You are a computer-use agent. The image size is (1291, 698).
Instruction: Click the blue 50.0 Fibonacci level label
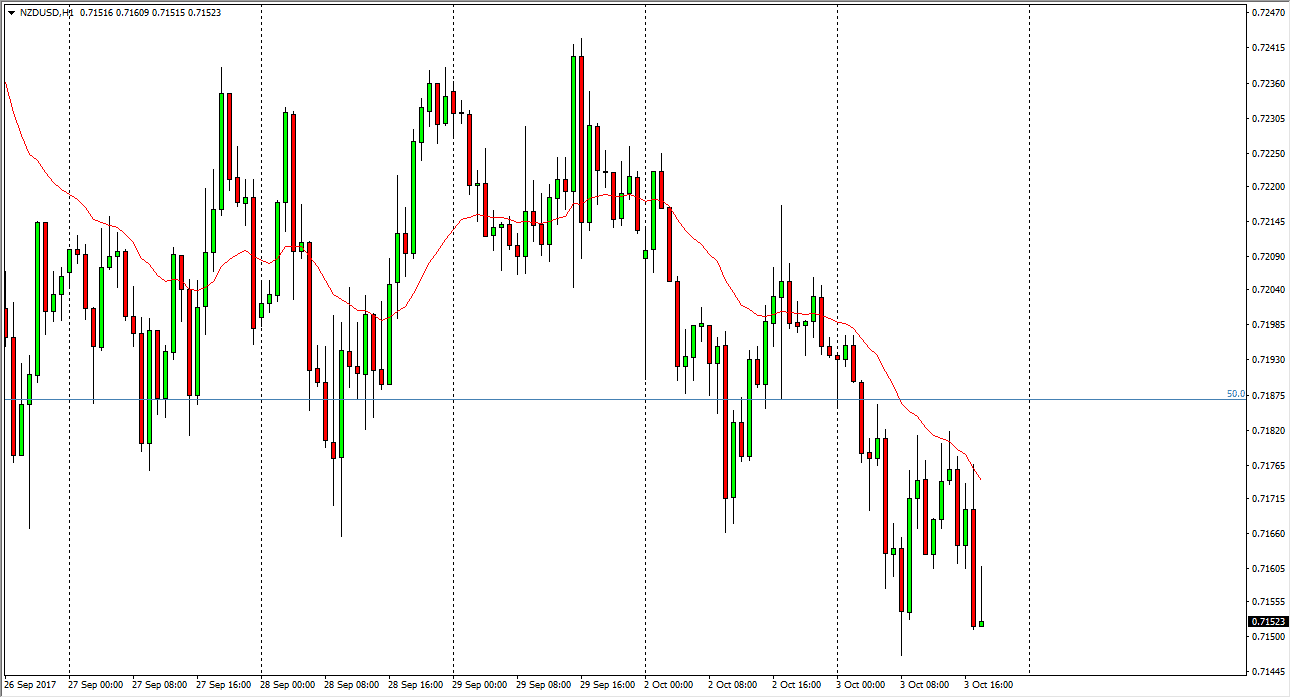tap(1236, 394)
